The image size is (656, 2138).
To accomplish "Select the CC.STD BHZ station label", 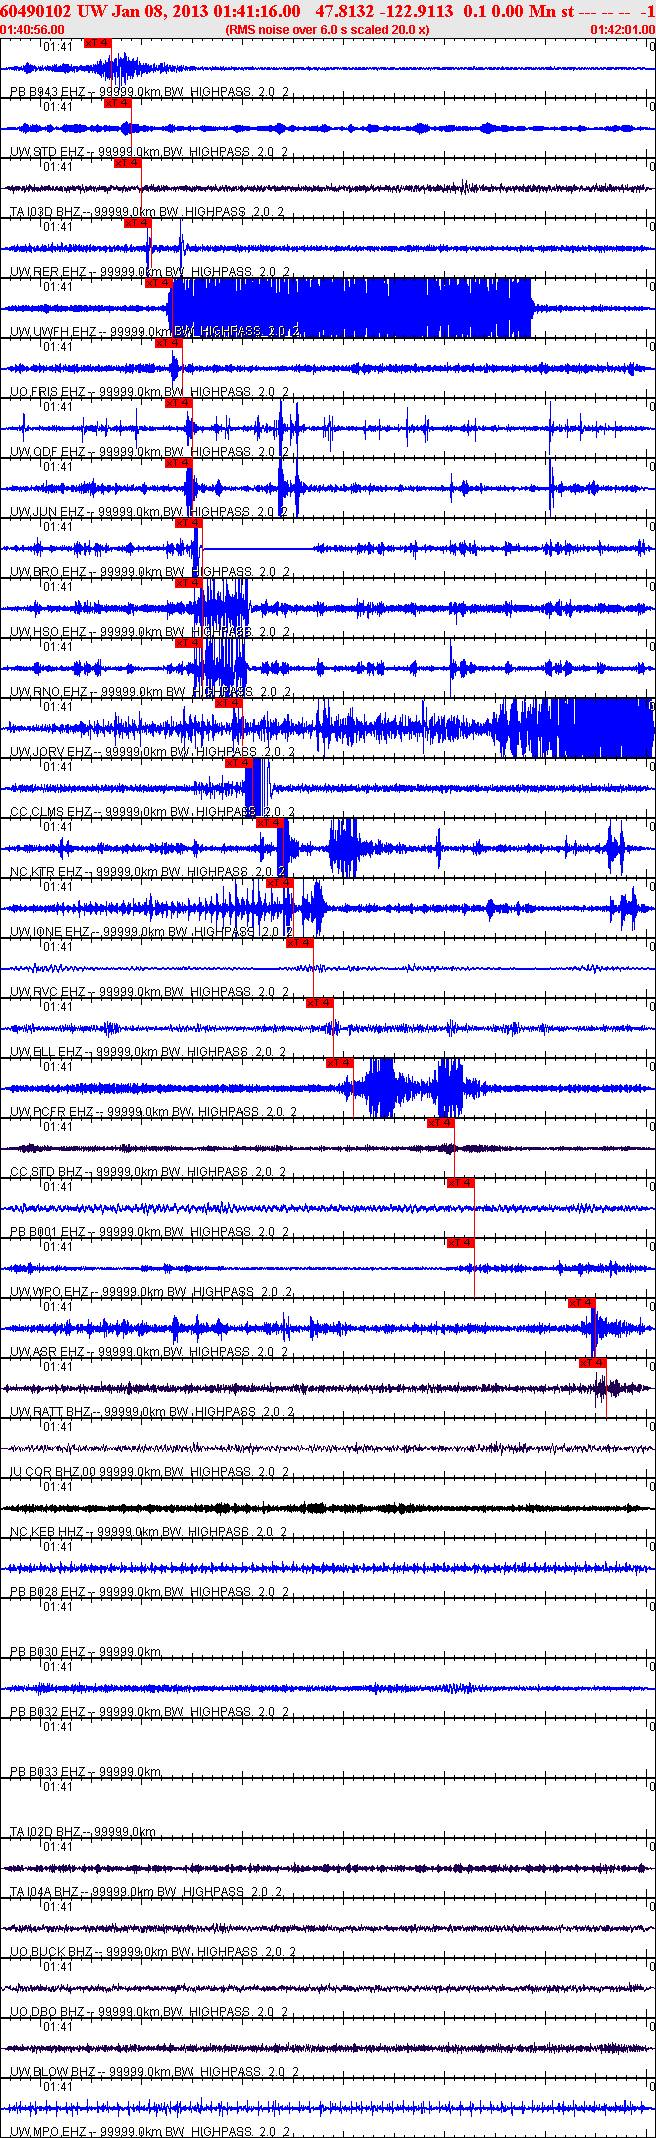I will [149, 1172].
